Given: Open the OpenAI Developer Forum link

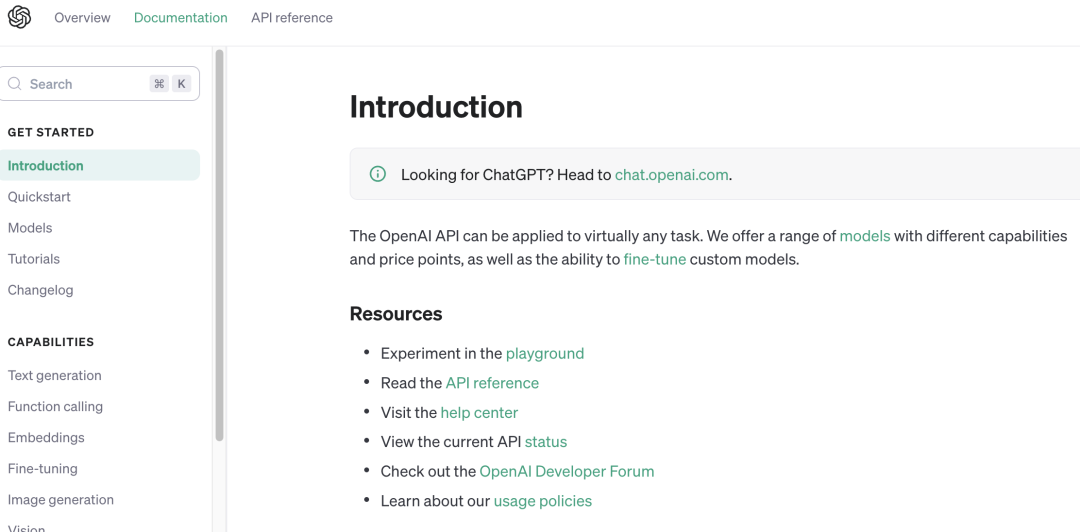Looking at the screenshot, I should 567,471.
